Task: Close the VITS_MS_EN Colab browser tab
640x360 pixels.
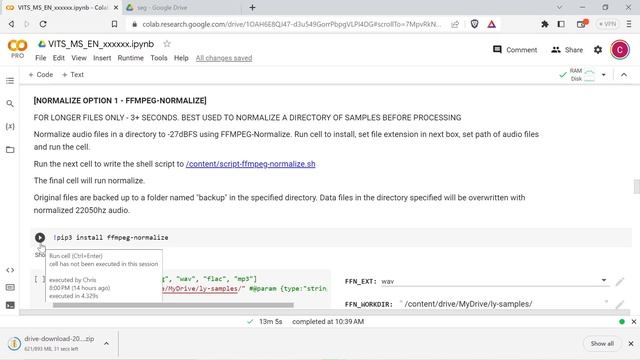Action: [116, 7]
